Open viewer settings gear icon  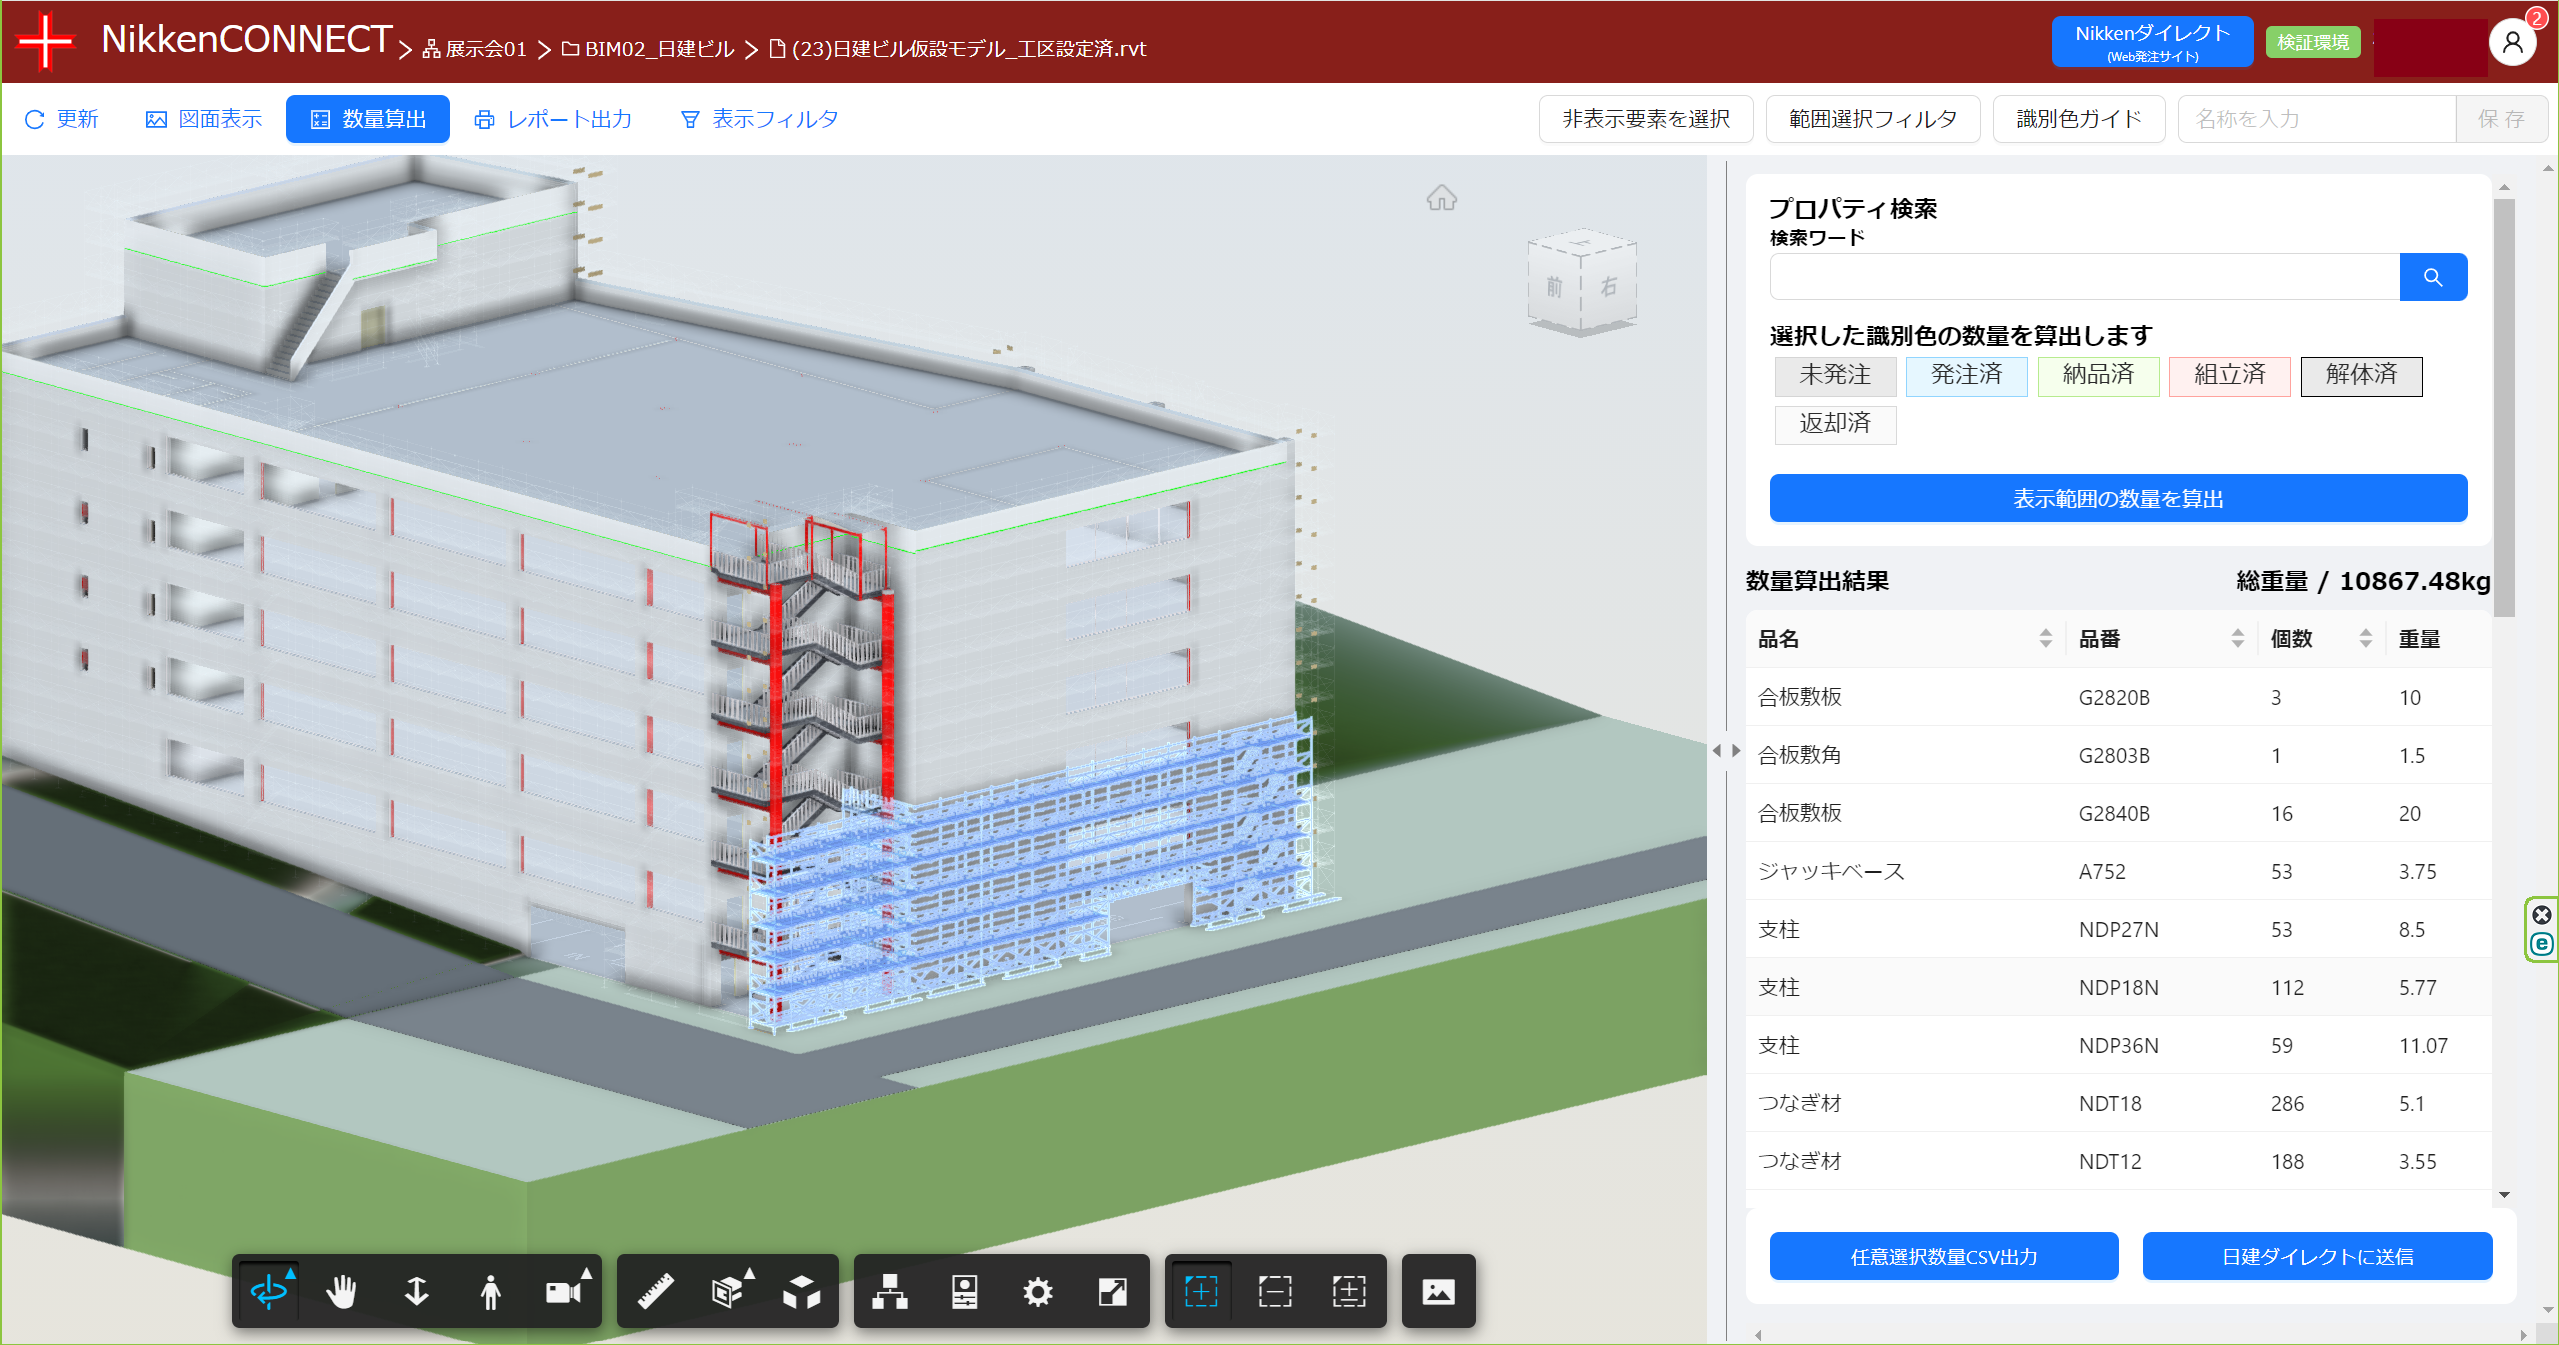(1038, 1291)
